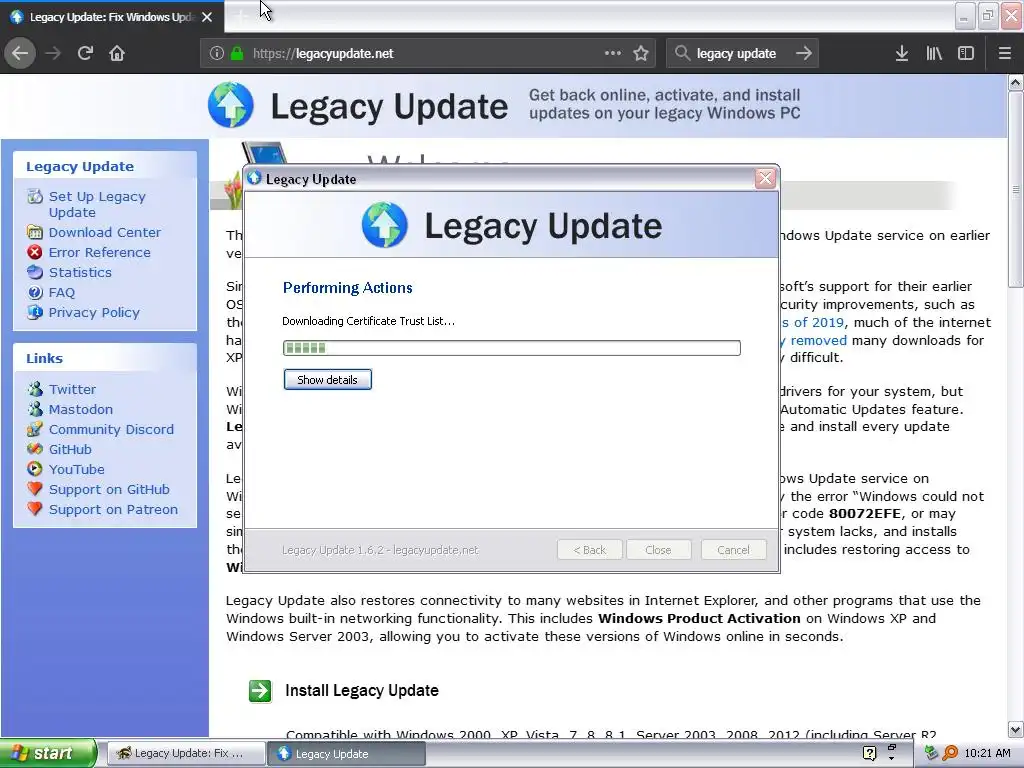Click the YouTube media player icon
Viewport: 1024px width, 768px height.
tap(35, 469)
